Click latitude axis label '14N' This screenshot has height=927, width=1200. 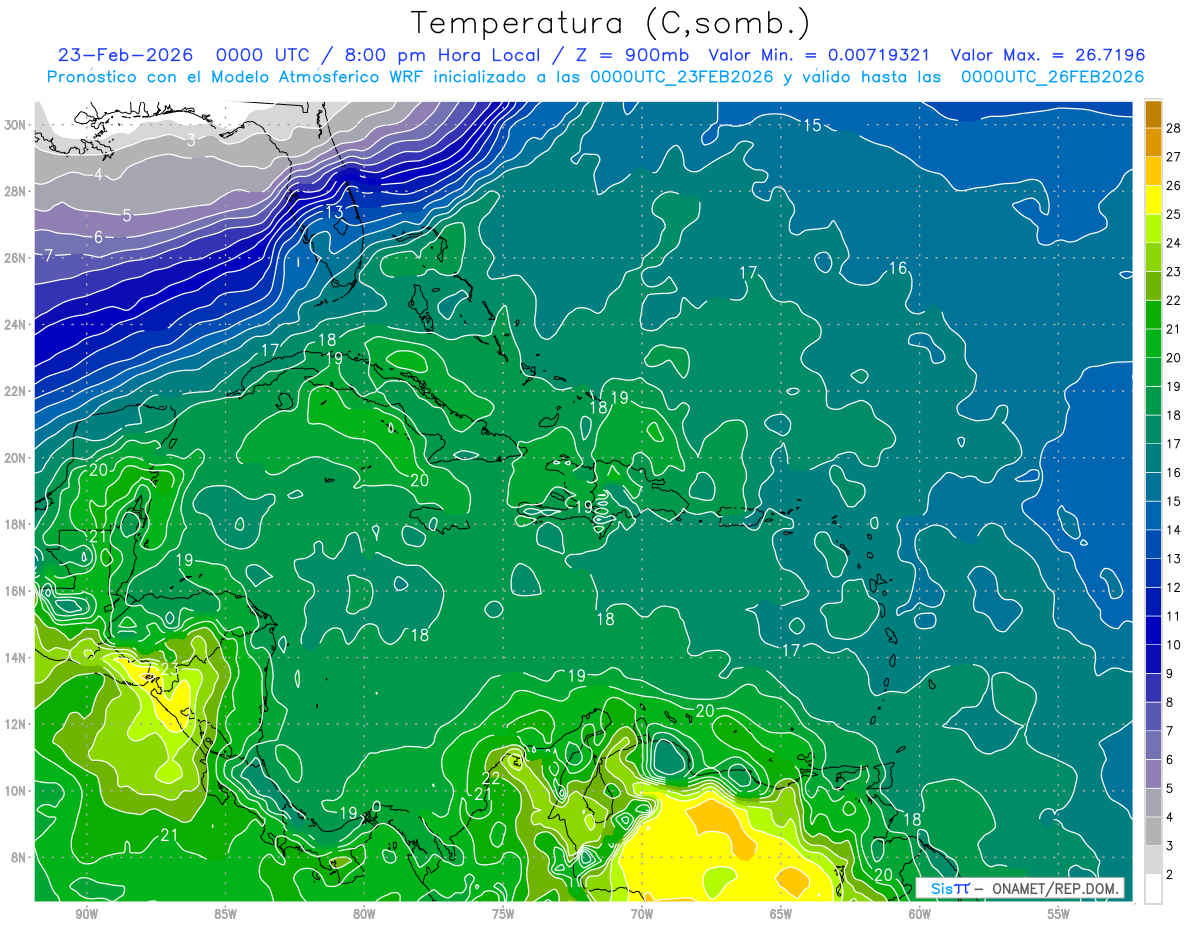[16, 657]
